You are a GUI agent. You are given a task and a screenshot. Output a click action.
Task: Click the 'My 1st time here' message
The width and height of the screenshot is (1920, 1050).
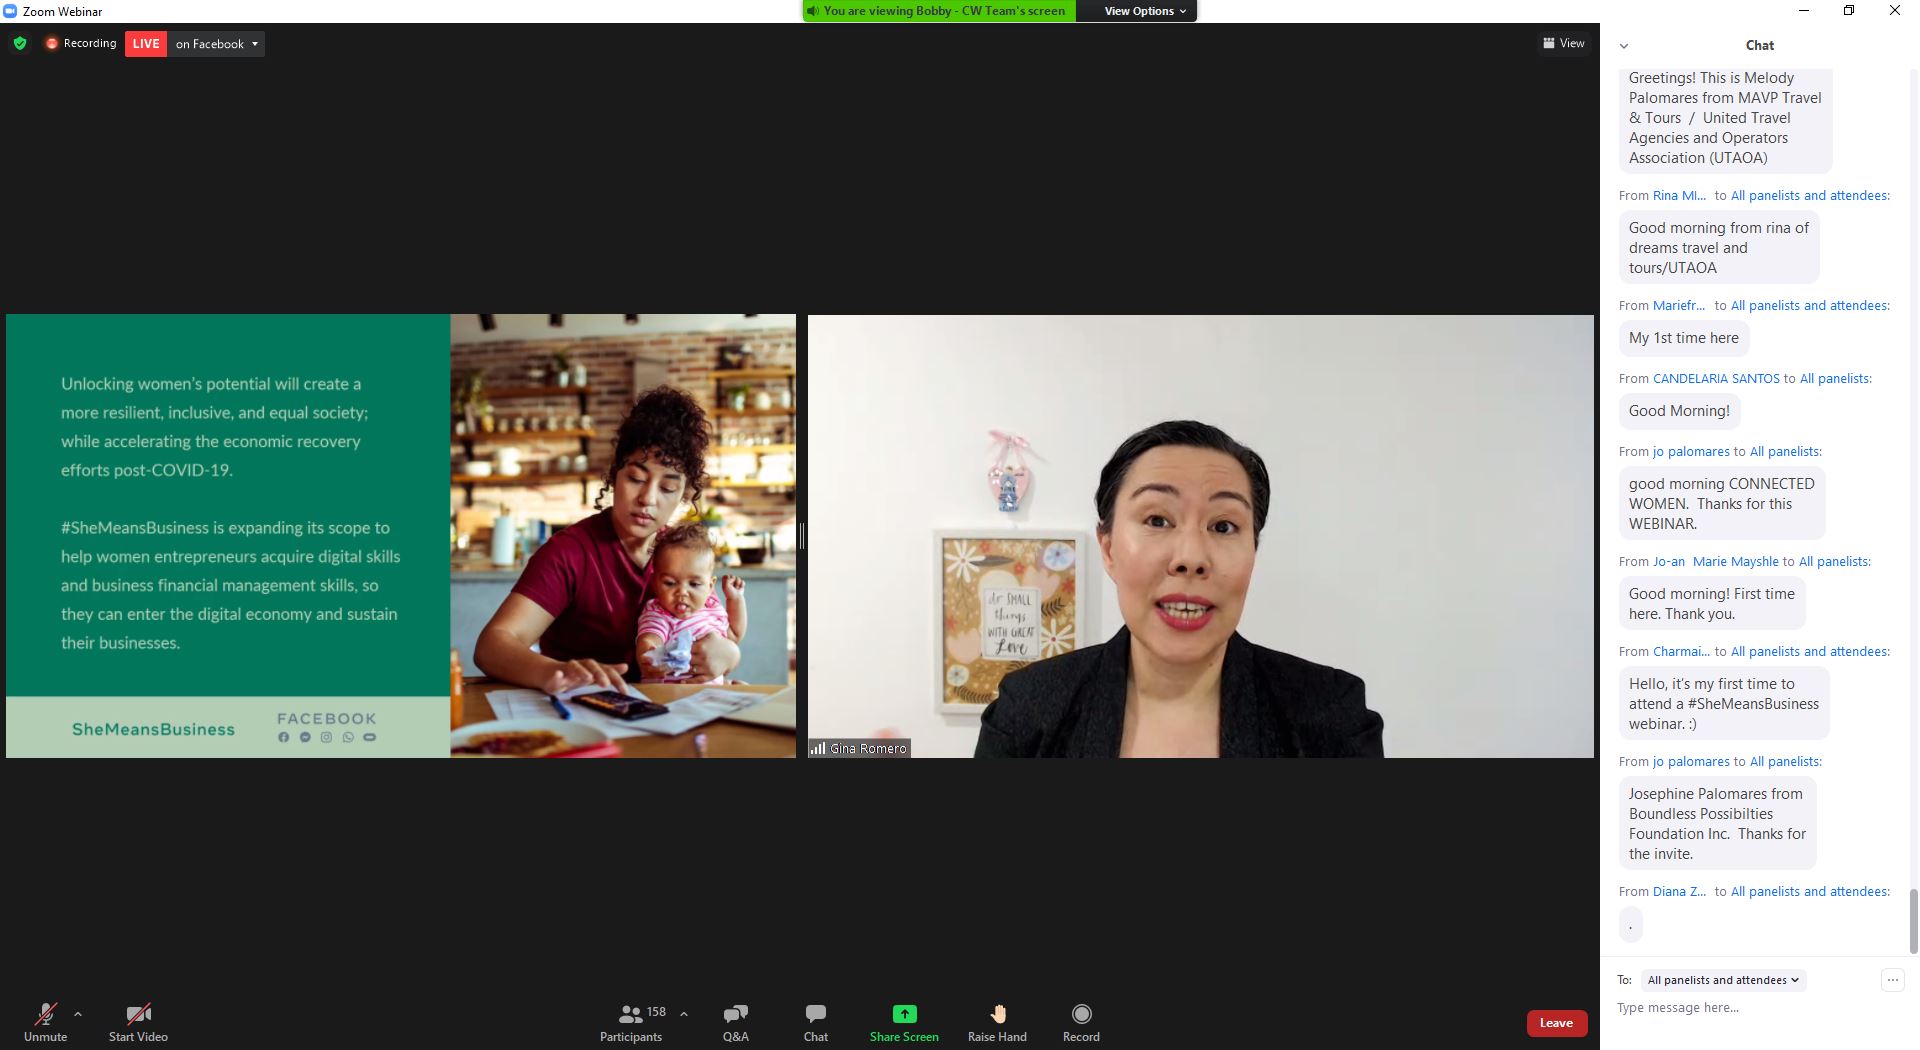(1683, 338)
